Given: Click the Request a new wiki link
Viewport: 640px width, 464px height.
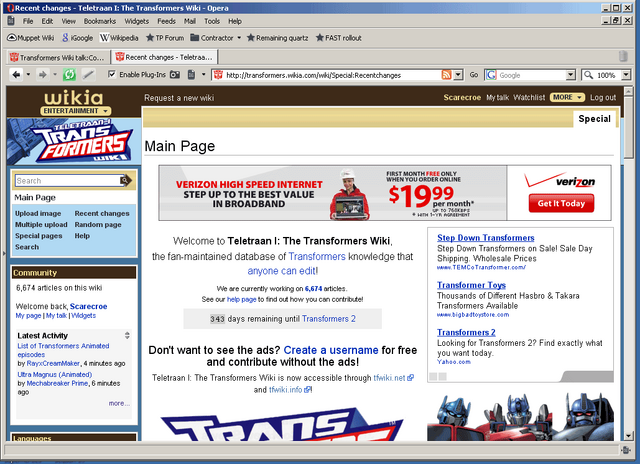Looking at the screenshot, I should 179,98.
